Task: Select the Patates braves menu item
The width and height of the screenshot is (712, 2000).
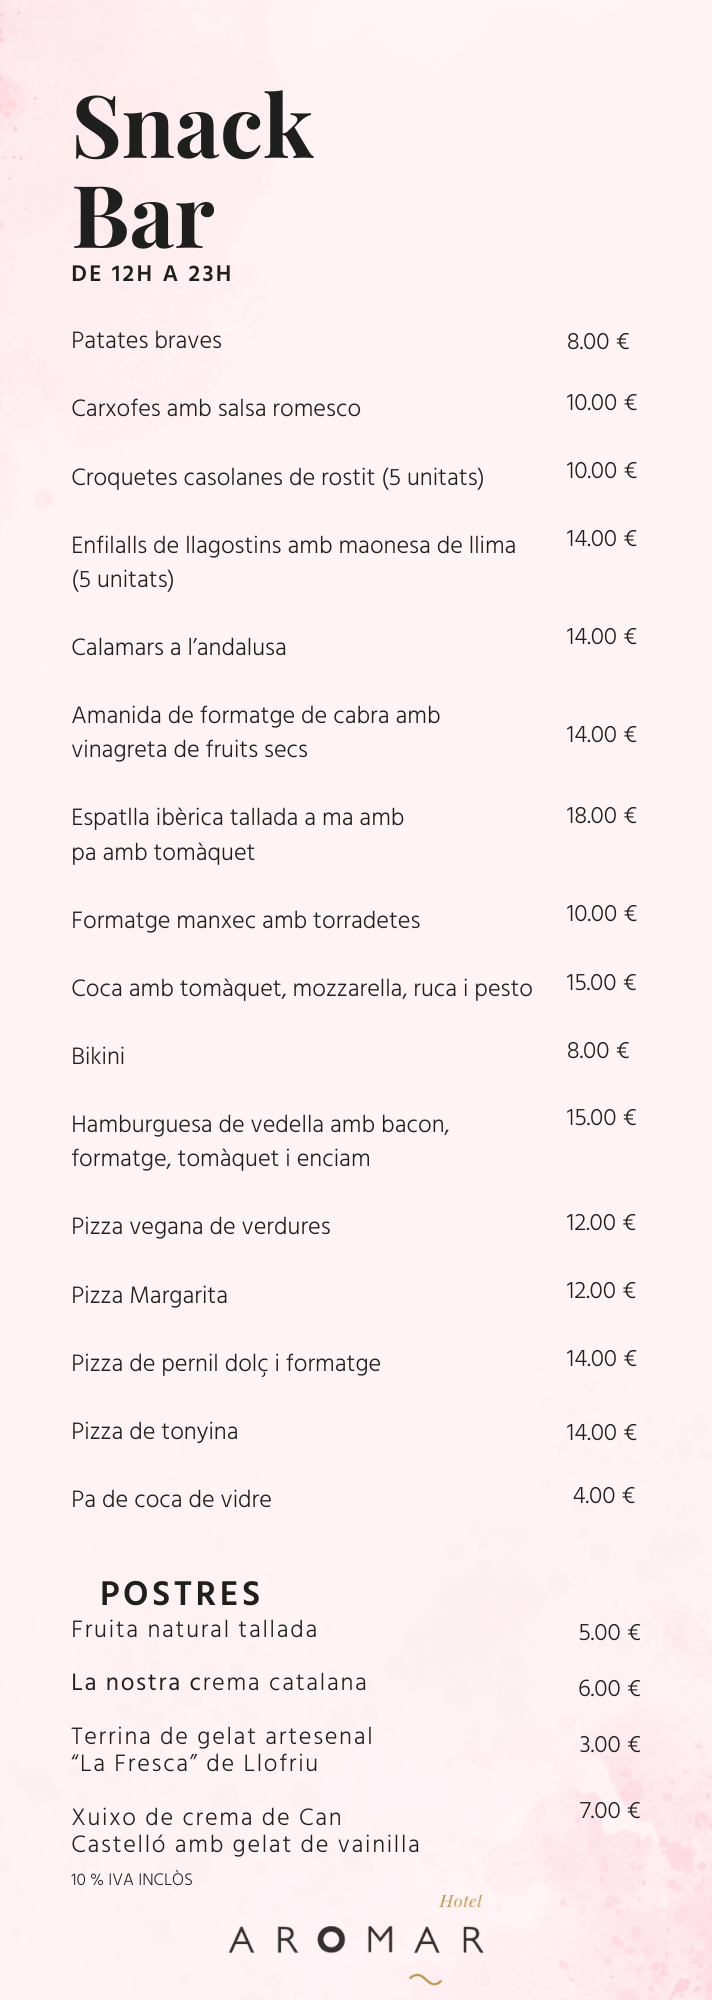Action: point(146,340)
